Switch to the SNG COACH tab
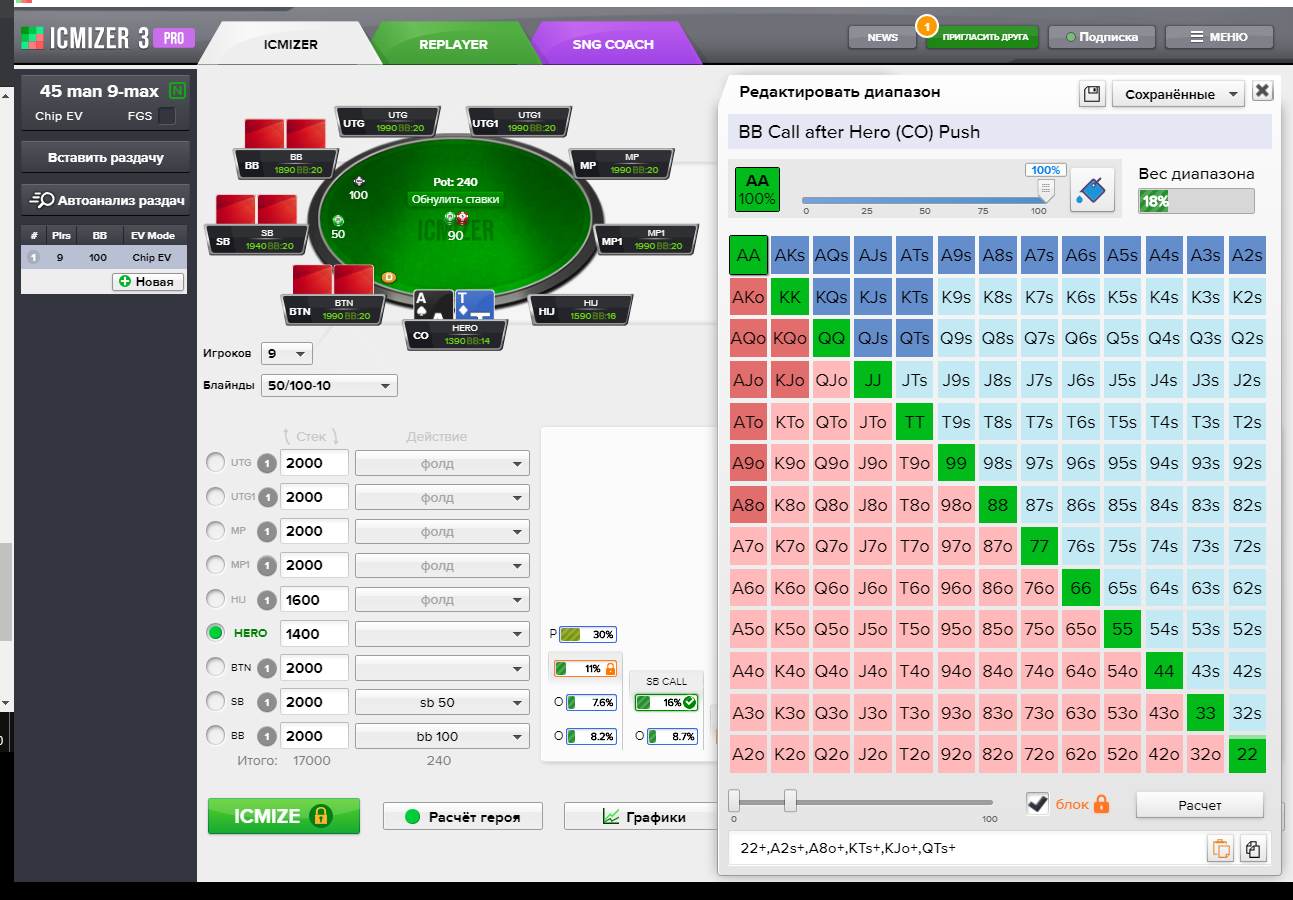 coord(613,45)
